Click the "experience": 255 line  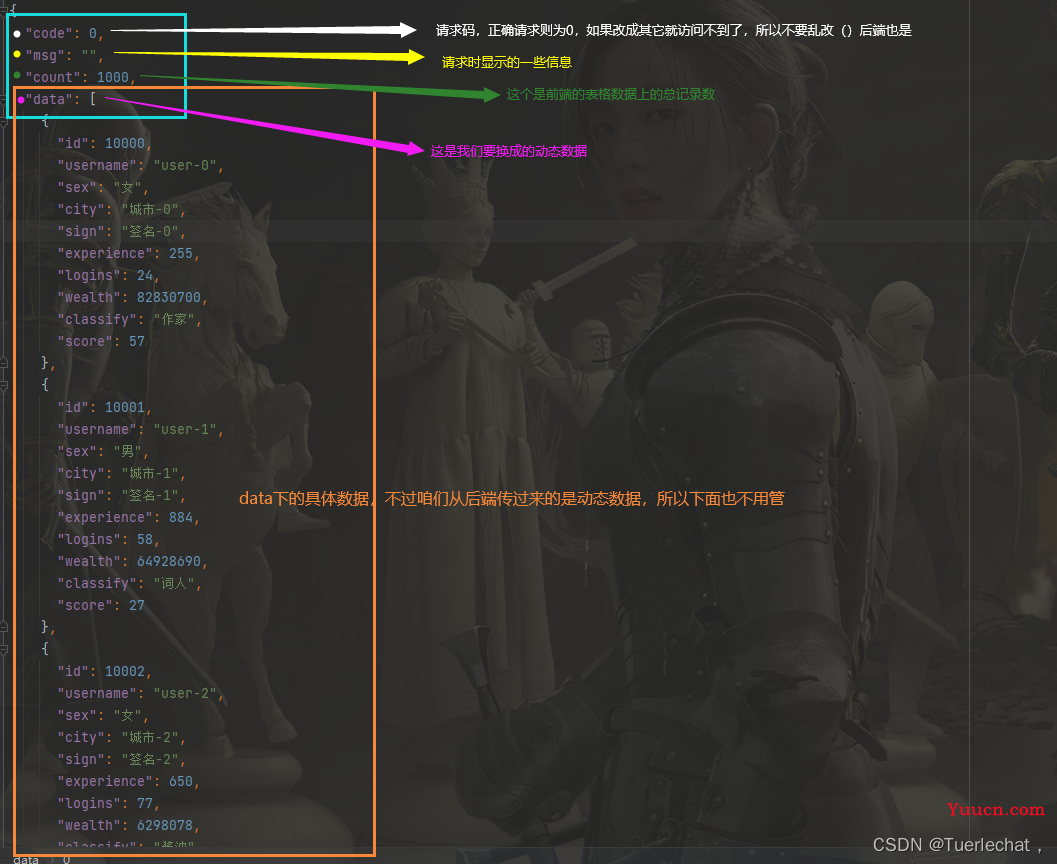[x=128, y=253]
